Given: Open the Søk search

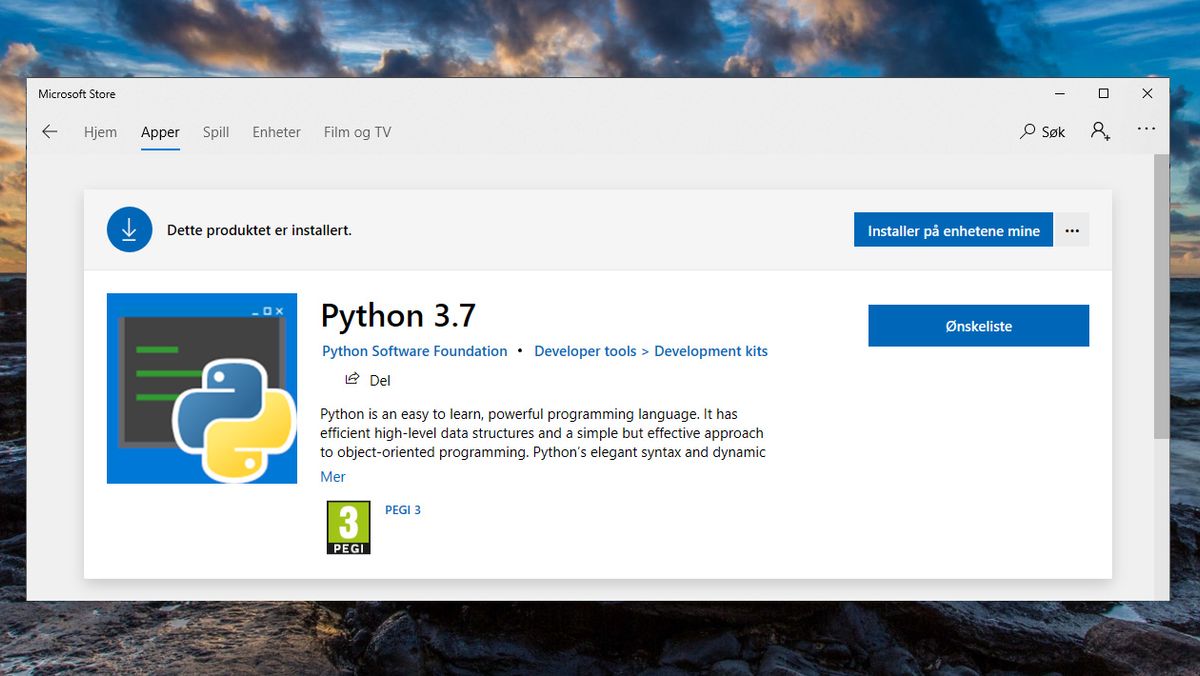Looking at the screenshot, I should click(x=1043, y=131).
